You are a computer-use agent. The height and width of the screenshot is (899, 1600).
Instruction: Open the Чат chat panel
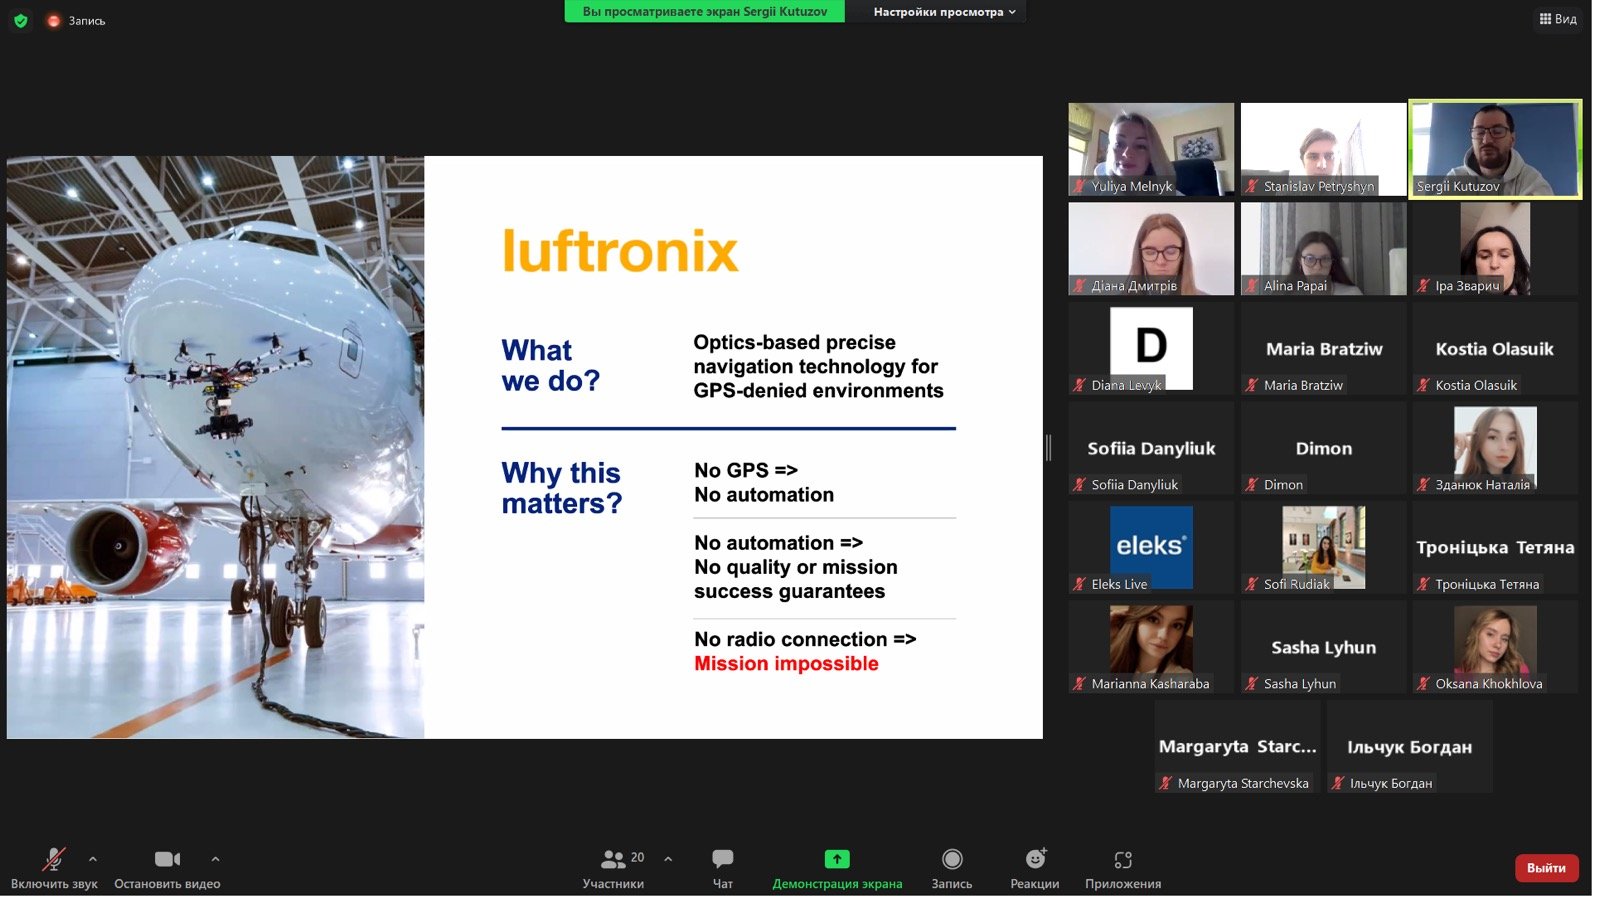pos(722,868)
